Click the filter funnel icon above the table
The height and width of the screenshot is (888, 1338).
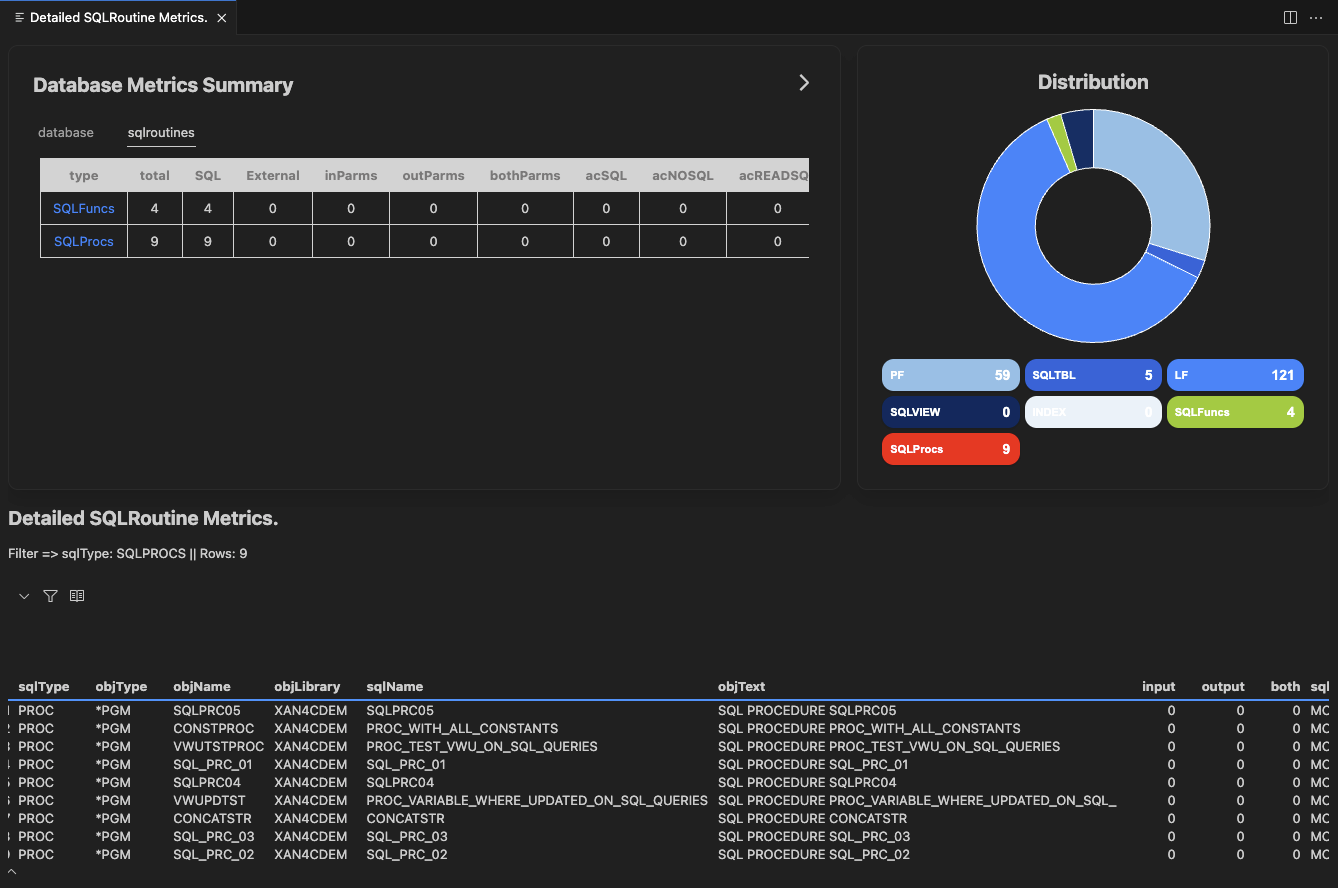50,596
